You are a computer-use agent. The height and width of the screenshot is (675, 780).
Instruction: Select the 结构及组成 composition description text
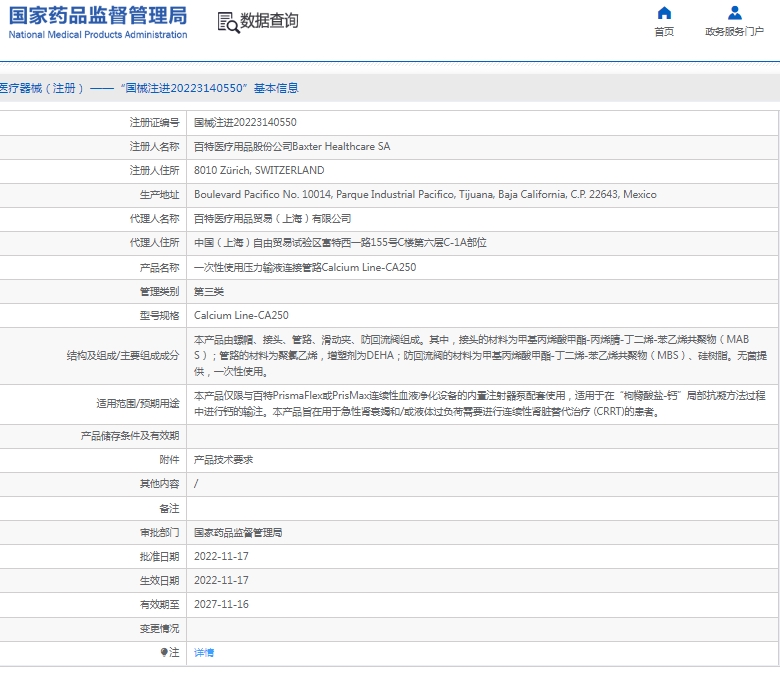tap(481, 356)
